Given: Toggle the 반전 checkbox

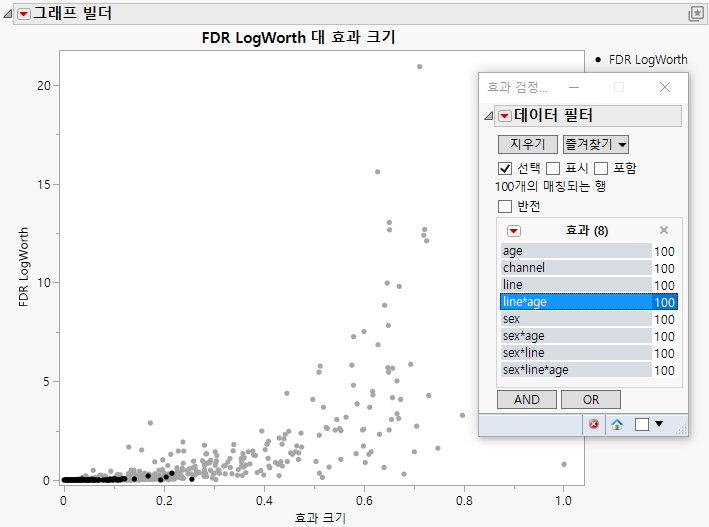Looking at the screenshot, I should click(x=505, y=207).
